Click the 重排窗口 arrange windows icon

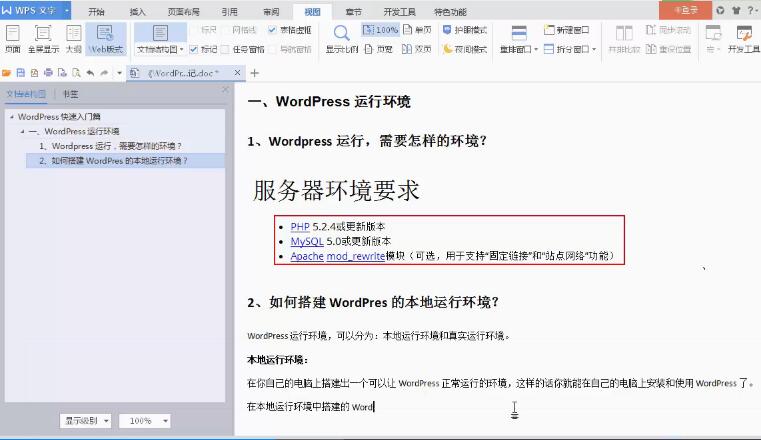[x=519, y=33]
